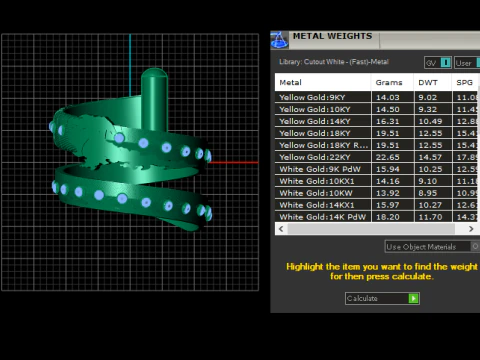Sort by Metal column header

(323, 82)
